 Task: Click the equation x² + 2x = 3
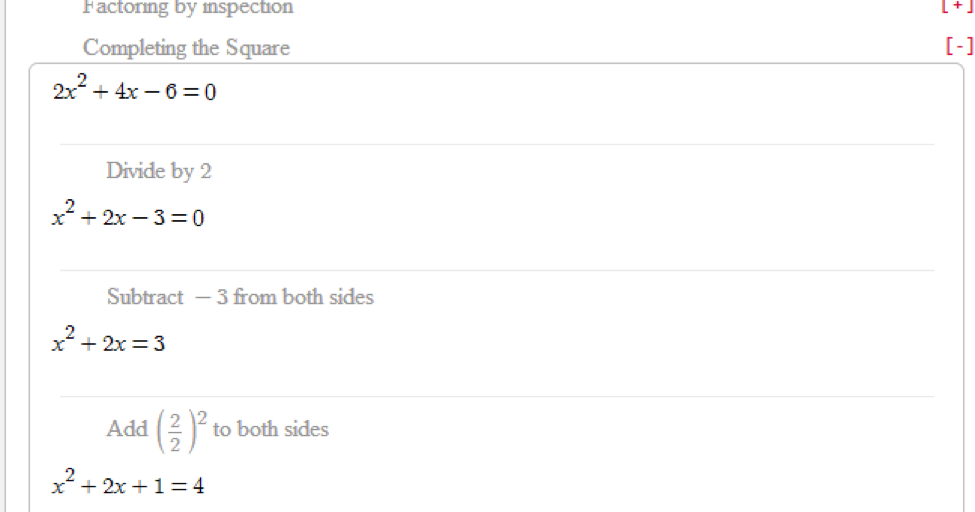point(108,340)
